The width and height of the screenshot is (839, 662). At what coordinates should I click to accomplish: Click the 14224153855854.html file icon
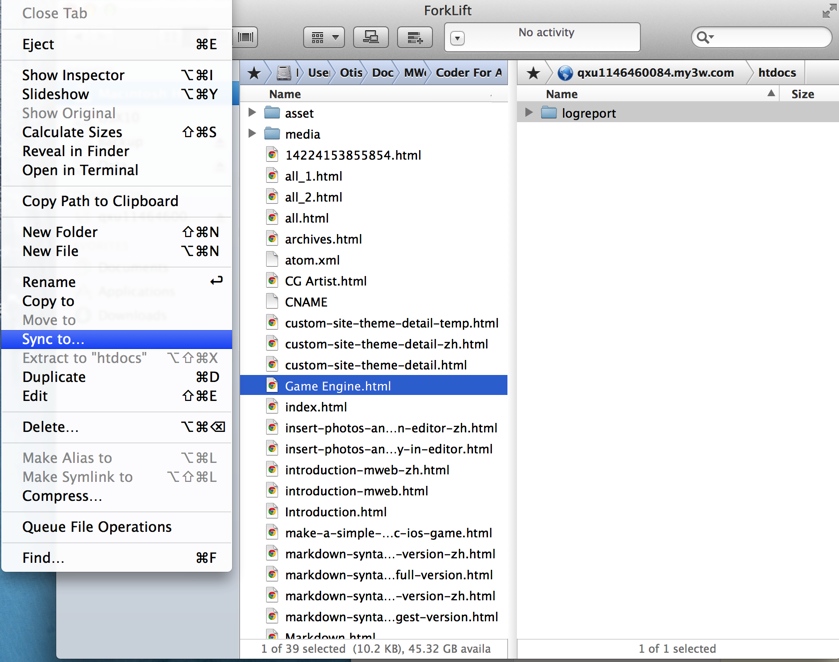pyautogui.click(x=272, y=155)
